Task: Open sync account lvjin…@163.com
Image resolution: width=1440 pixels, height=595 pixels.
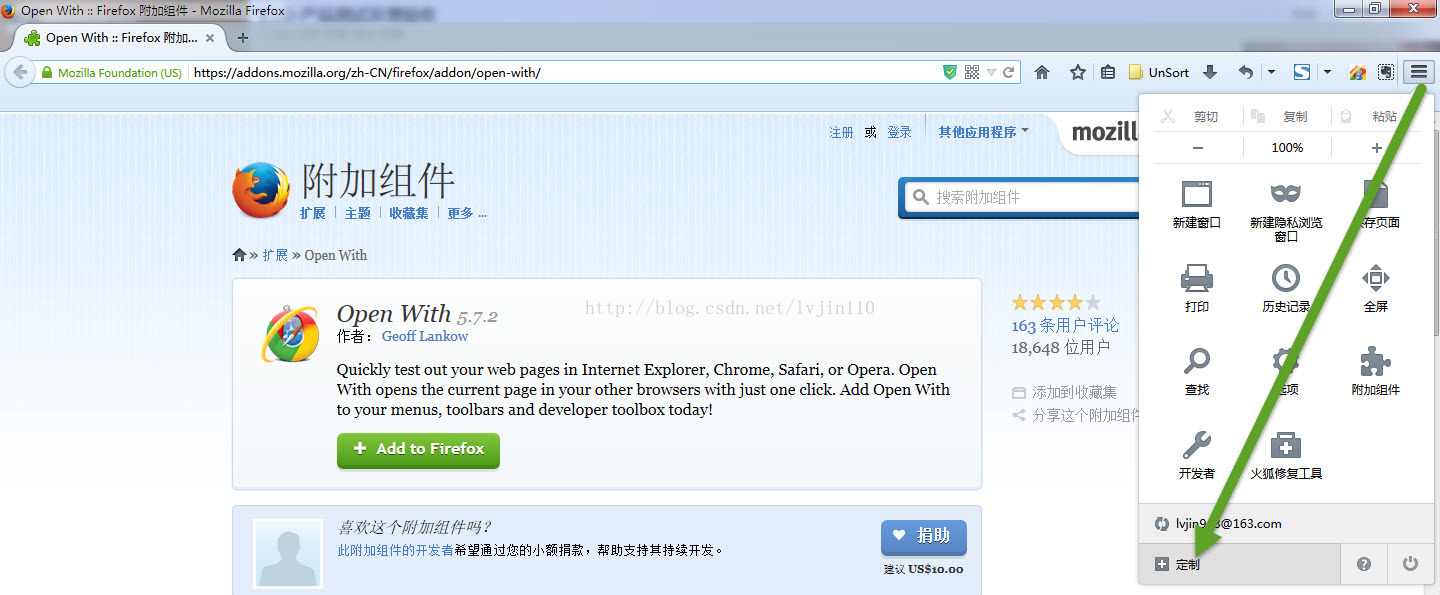Action: (x=1285, y=524)
